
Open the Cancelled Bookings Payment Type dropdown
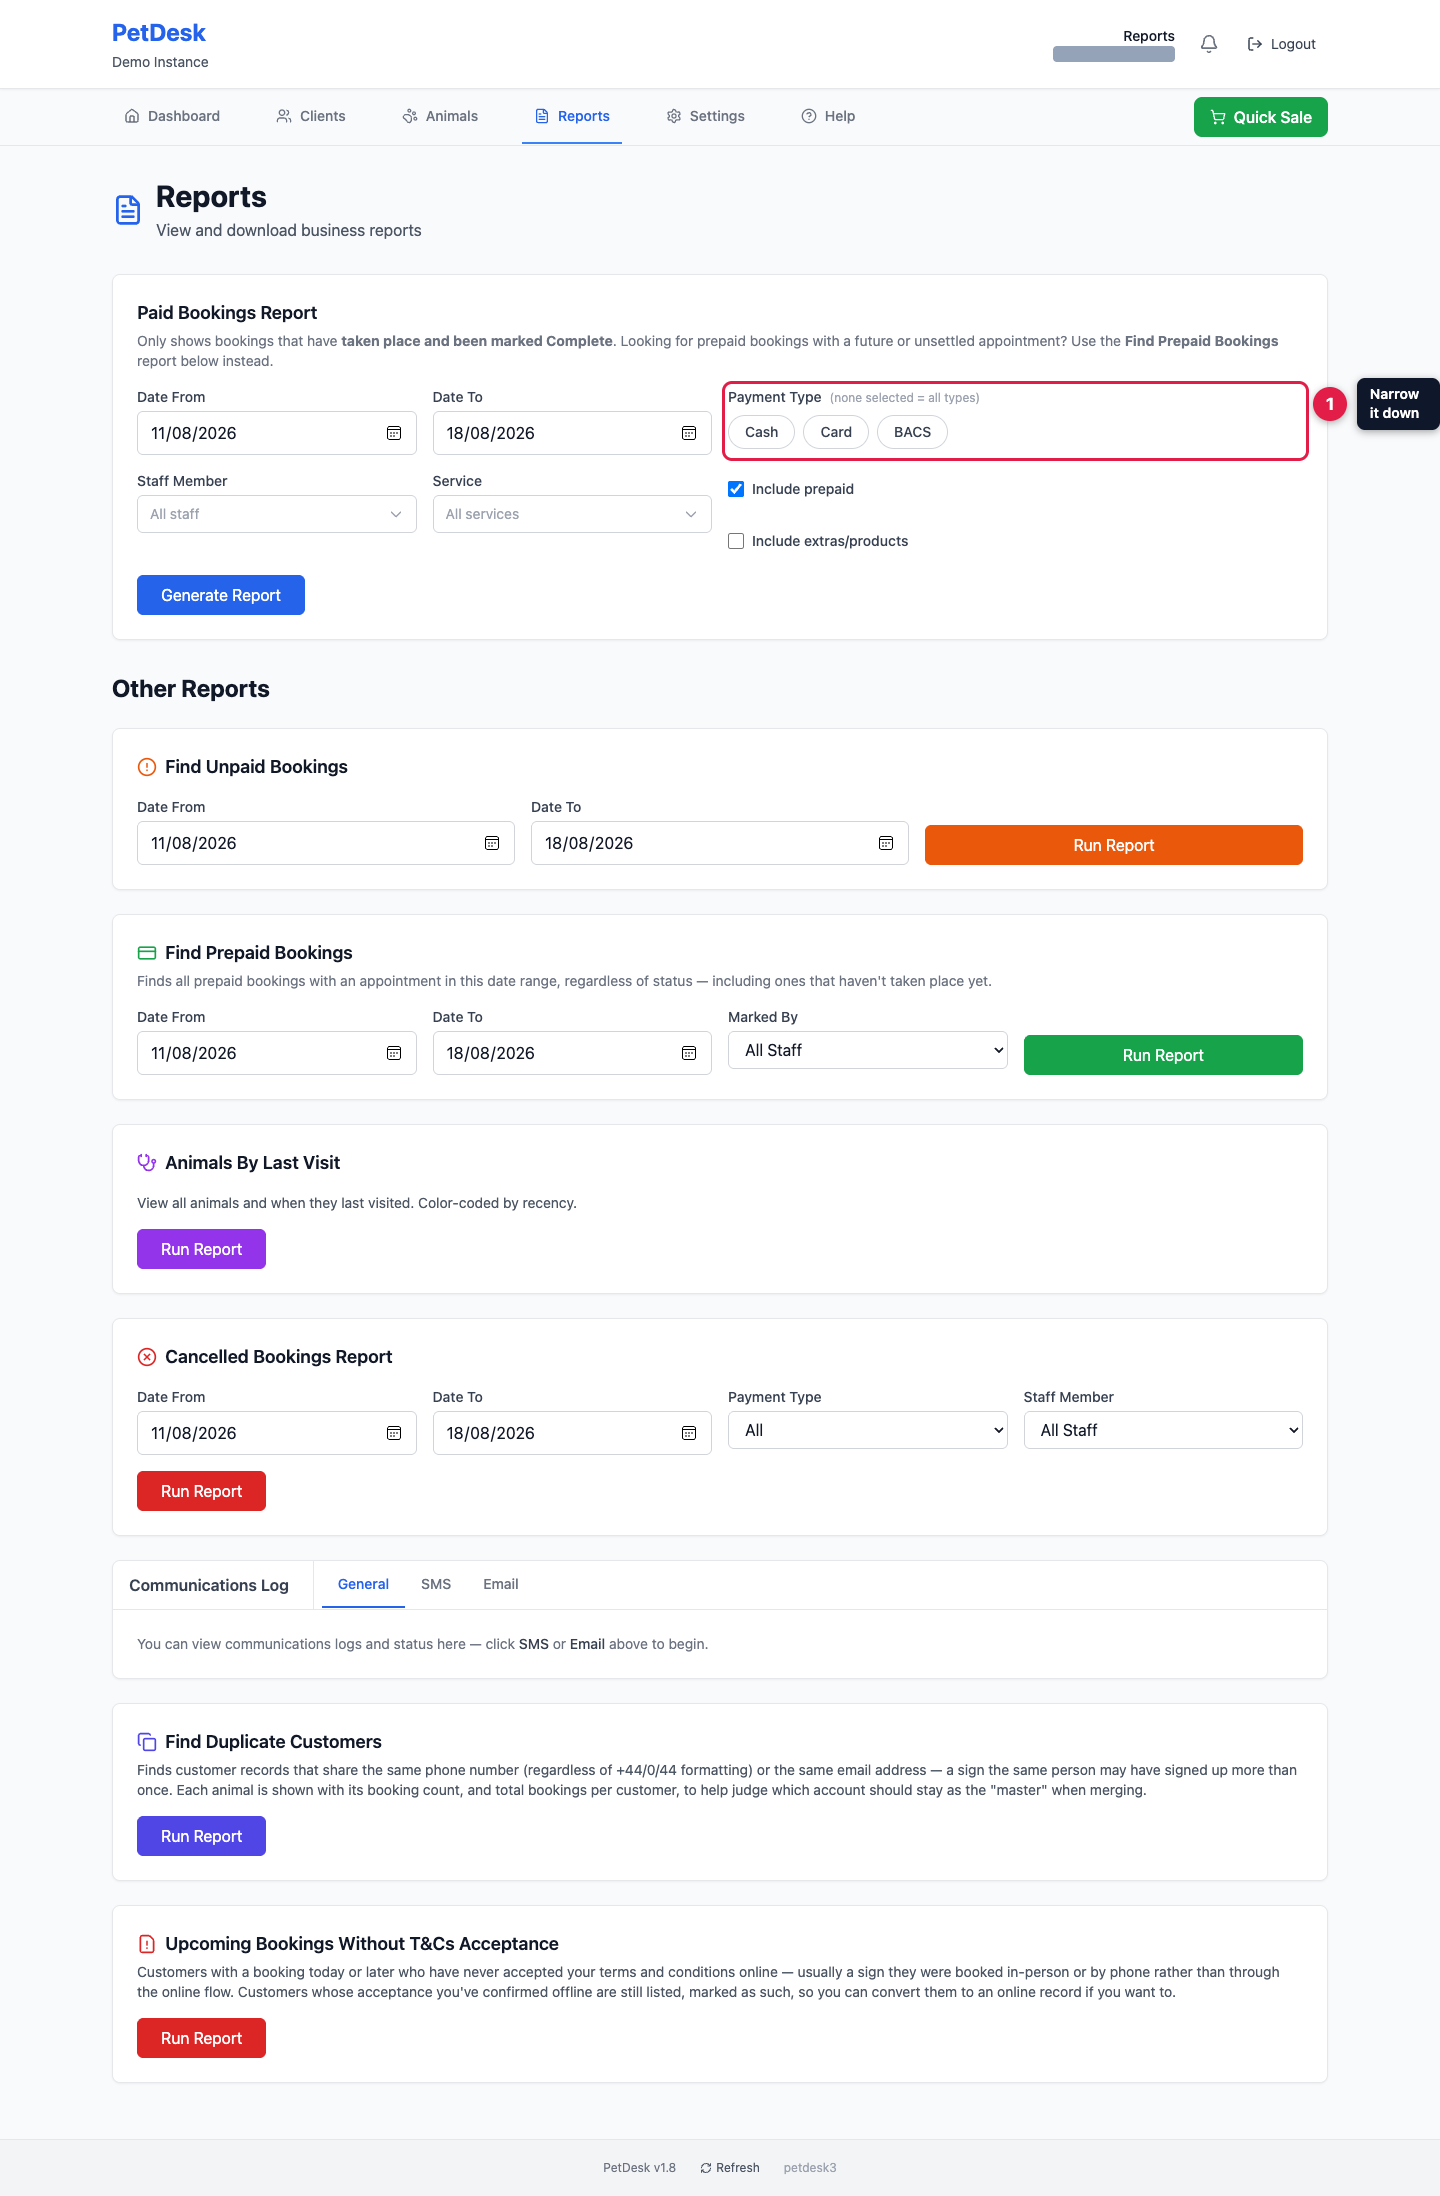[868, 1430]
